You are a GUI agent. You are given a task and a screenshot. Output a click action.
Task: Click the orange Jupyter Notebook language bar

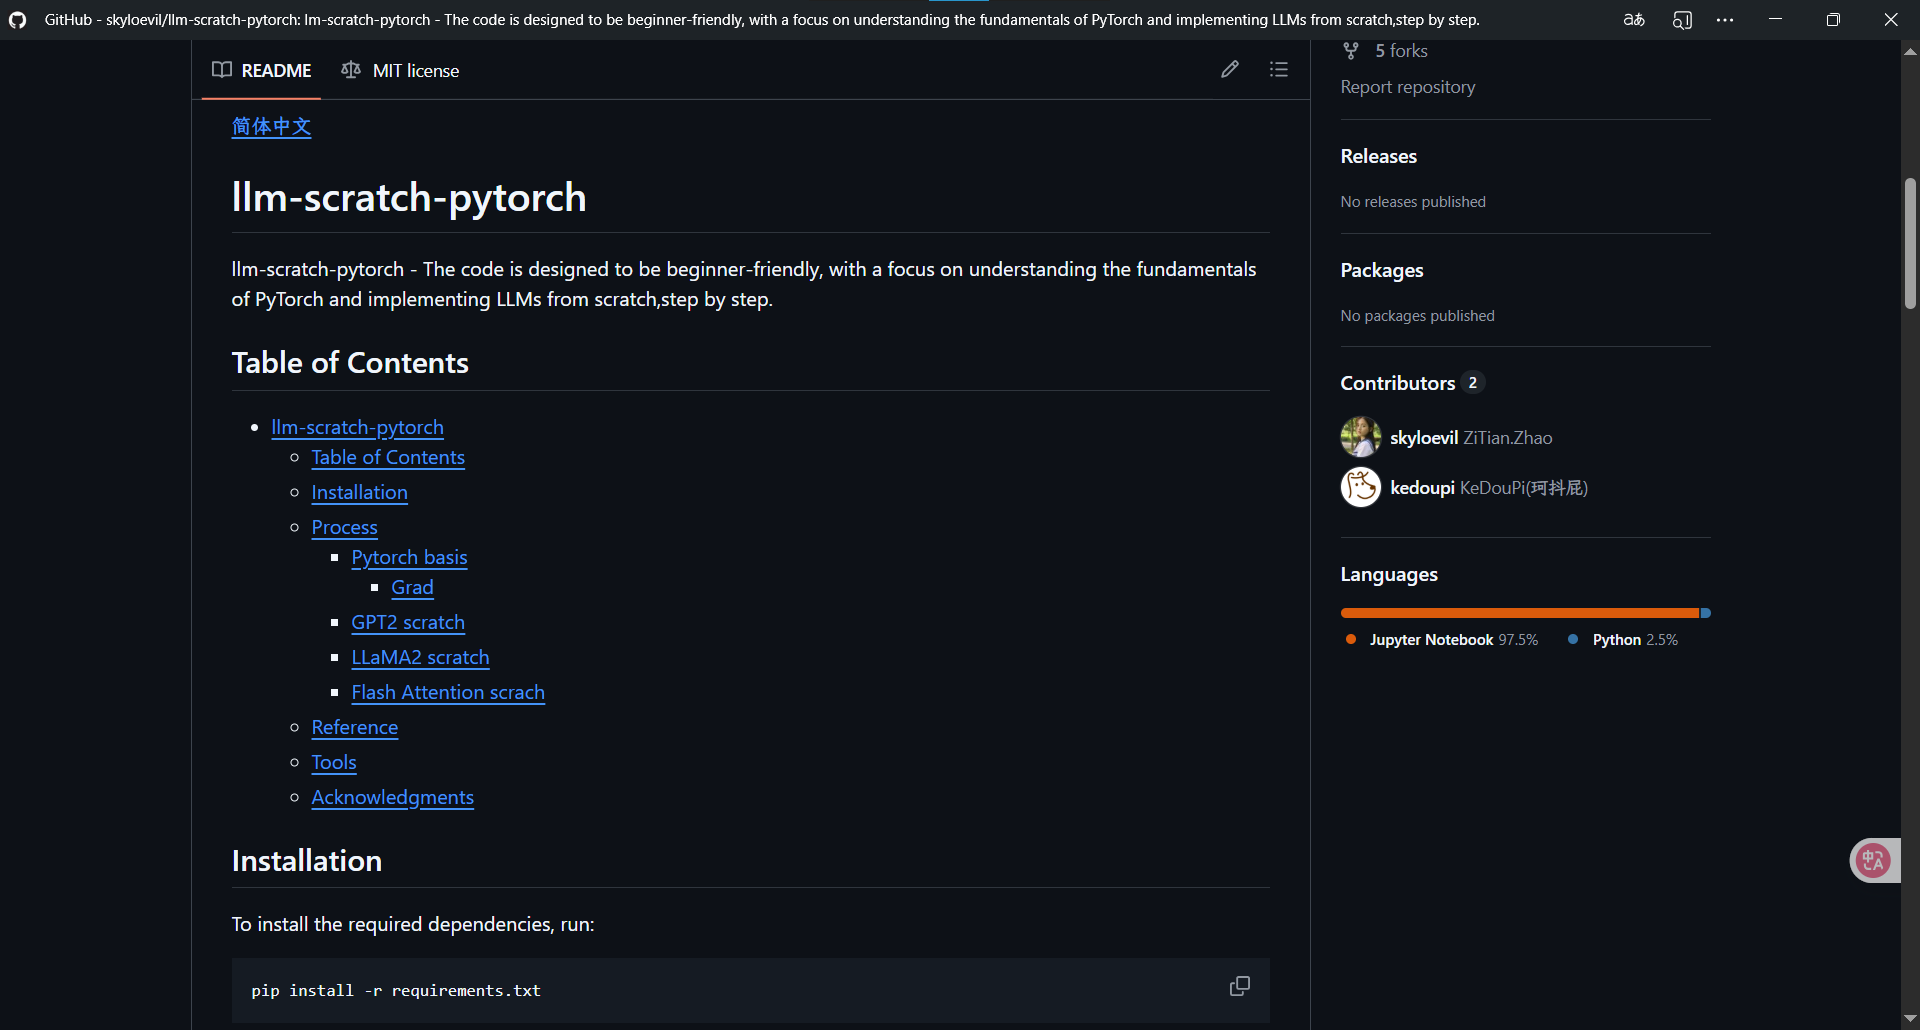(x=1520, y=613)
